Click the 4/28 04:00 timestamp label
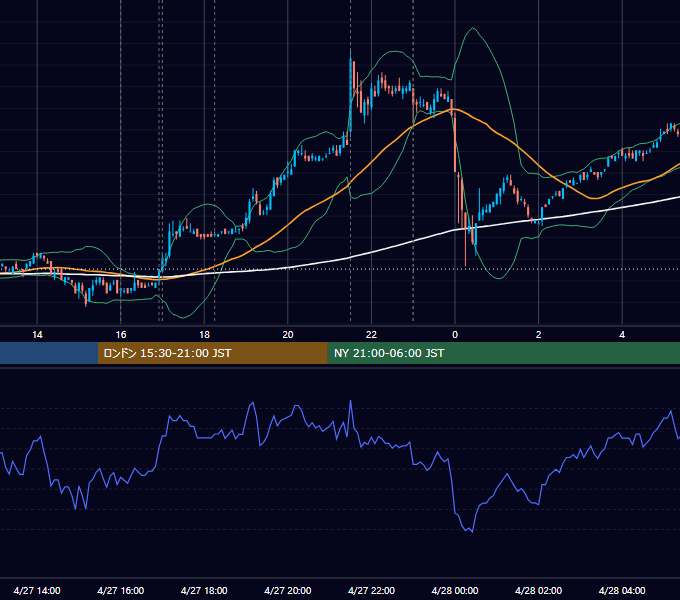 622,590
